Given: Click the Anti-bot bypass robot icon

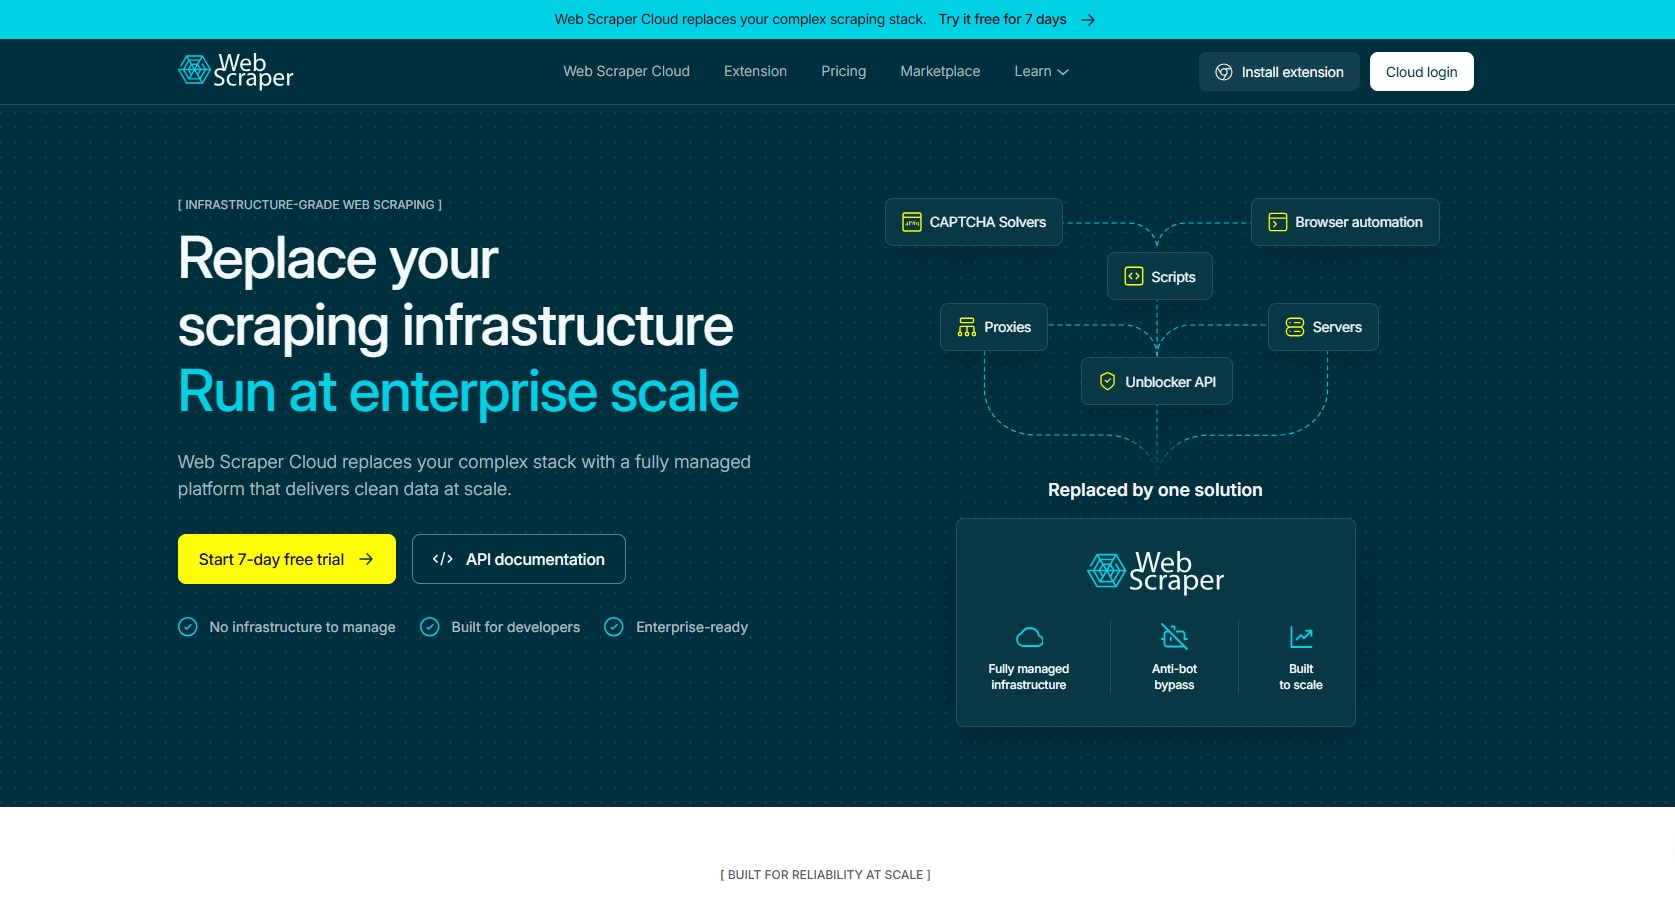Looking at the screenshot, I should tap(1174, 636).
